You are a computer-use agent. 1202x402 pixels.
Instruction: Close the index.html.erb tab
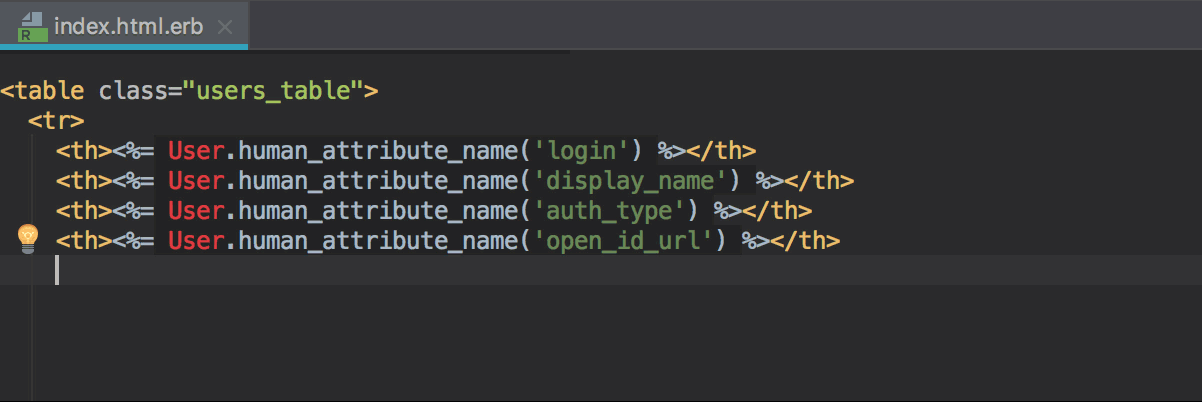(225, 27)
